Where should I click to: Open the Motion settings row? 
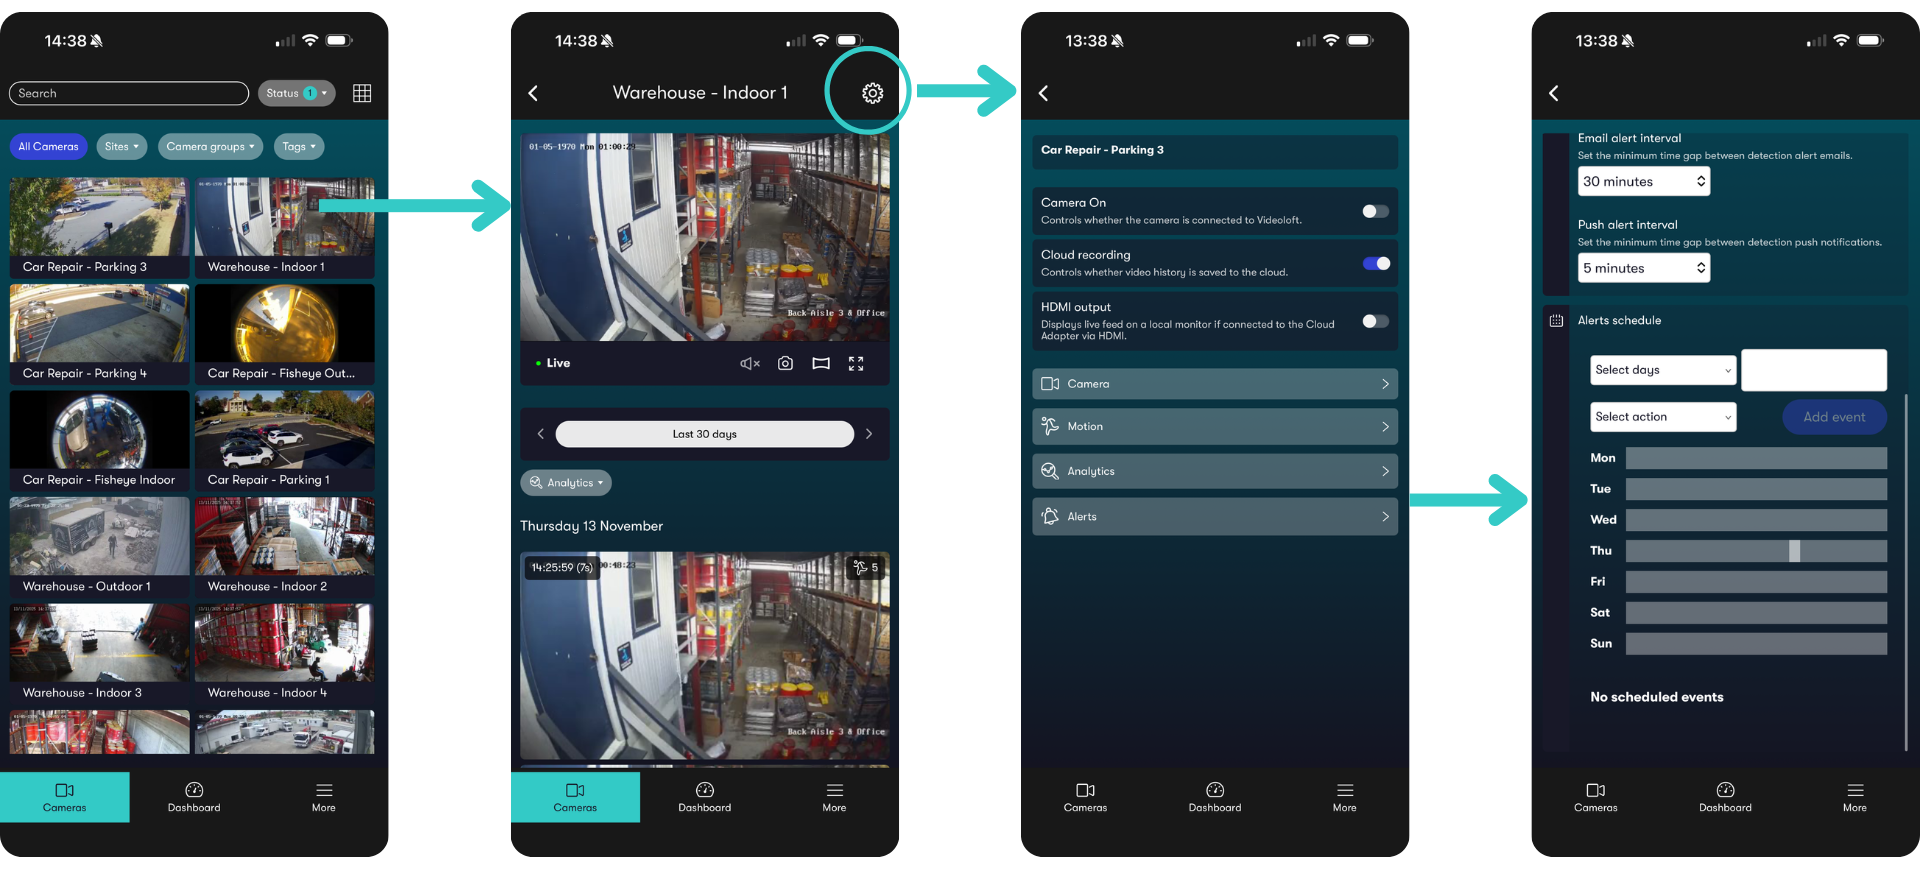(x=1215, y=427)
